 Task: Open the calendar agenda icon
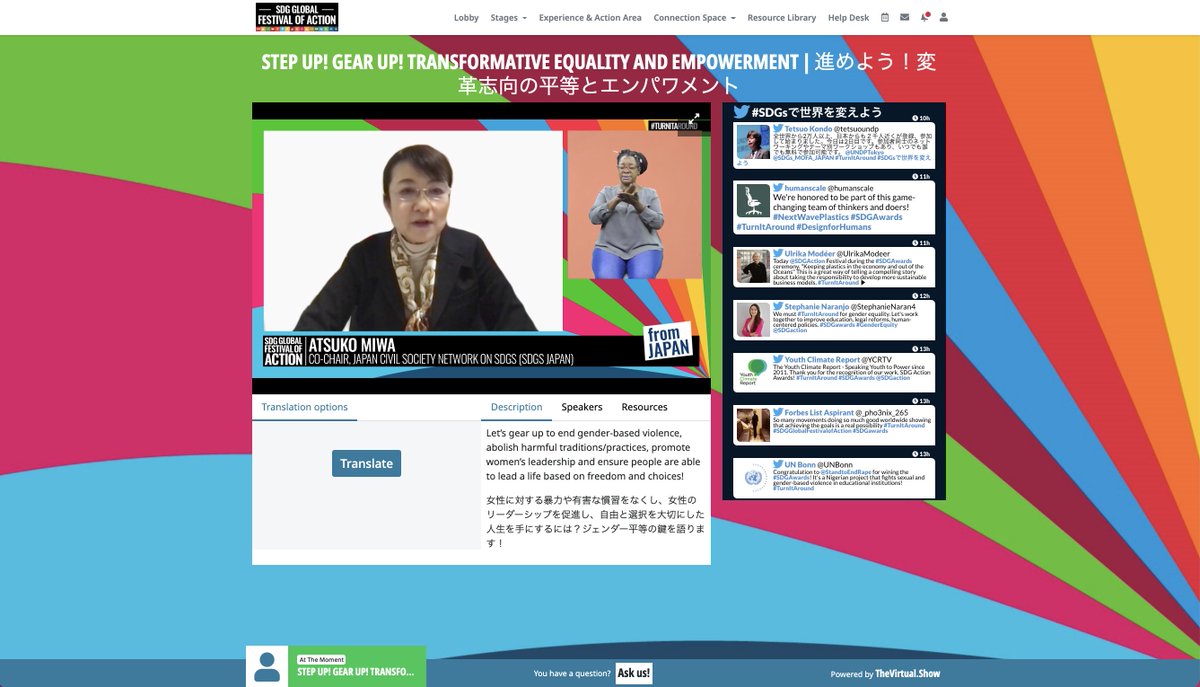click(x=885, y=18)
